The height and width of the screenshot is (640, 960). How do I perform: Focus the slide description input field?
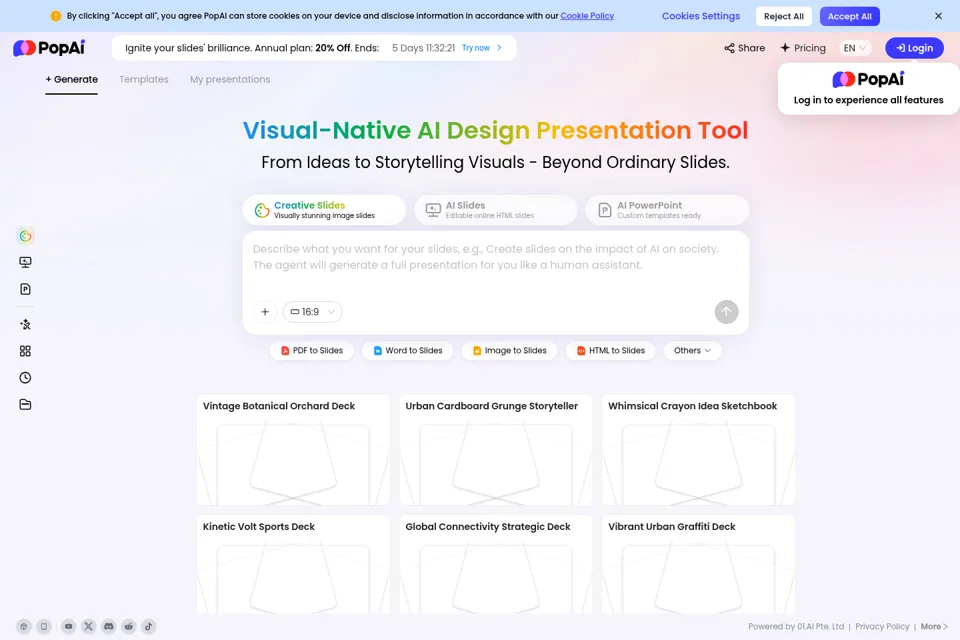[495, 265]
